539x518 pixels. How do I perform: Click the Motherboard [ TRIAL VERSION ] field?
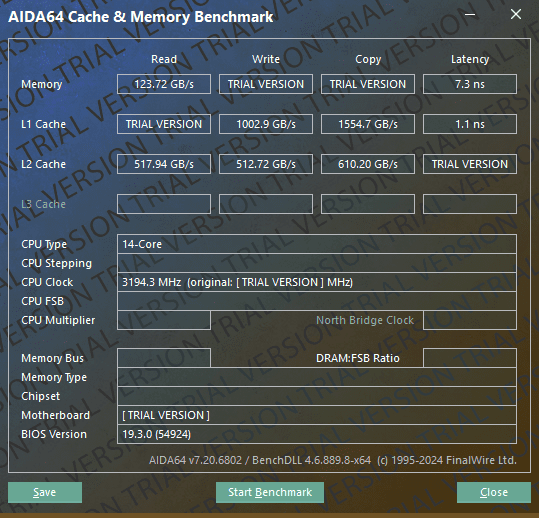317,415
